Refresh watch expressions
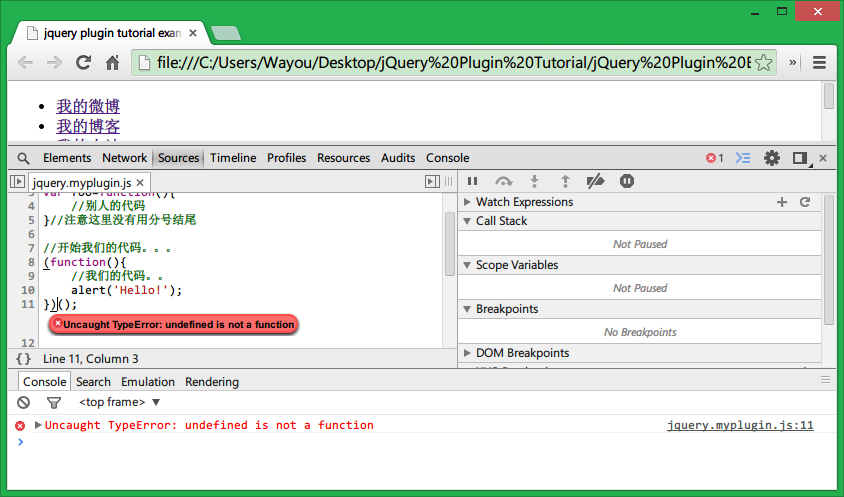 pyautogui.click(x=805, y=202)
